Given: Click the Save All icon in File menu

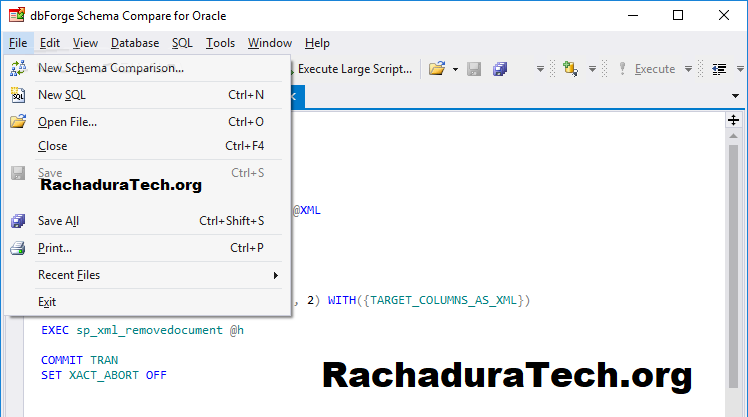Looking at the screenshot, I should [18, 221].
